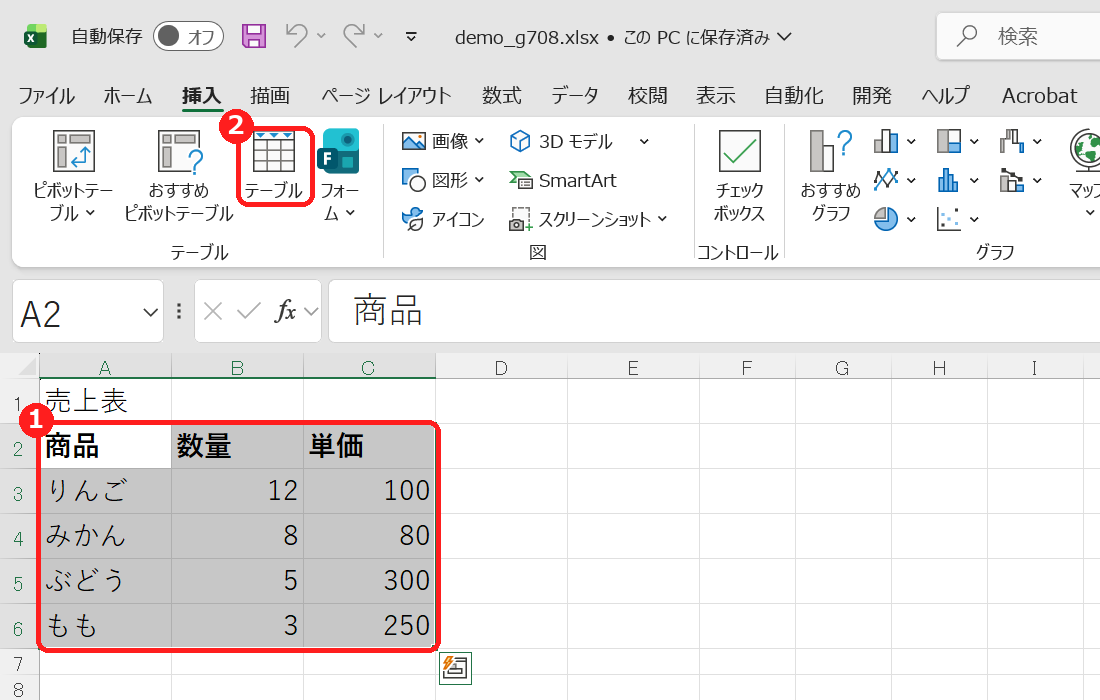
Task: Open the Acrobat tab
Action: 1039,95
